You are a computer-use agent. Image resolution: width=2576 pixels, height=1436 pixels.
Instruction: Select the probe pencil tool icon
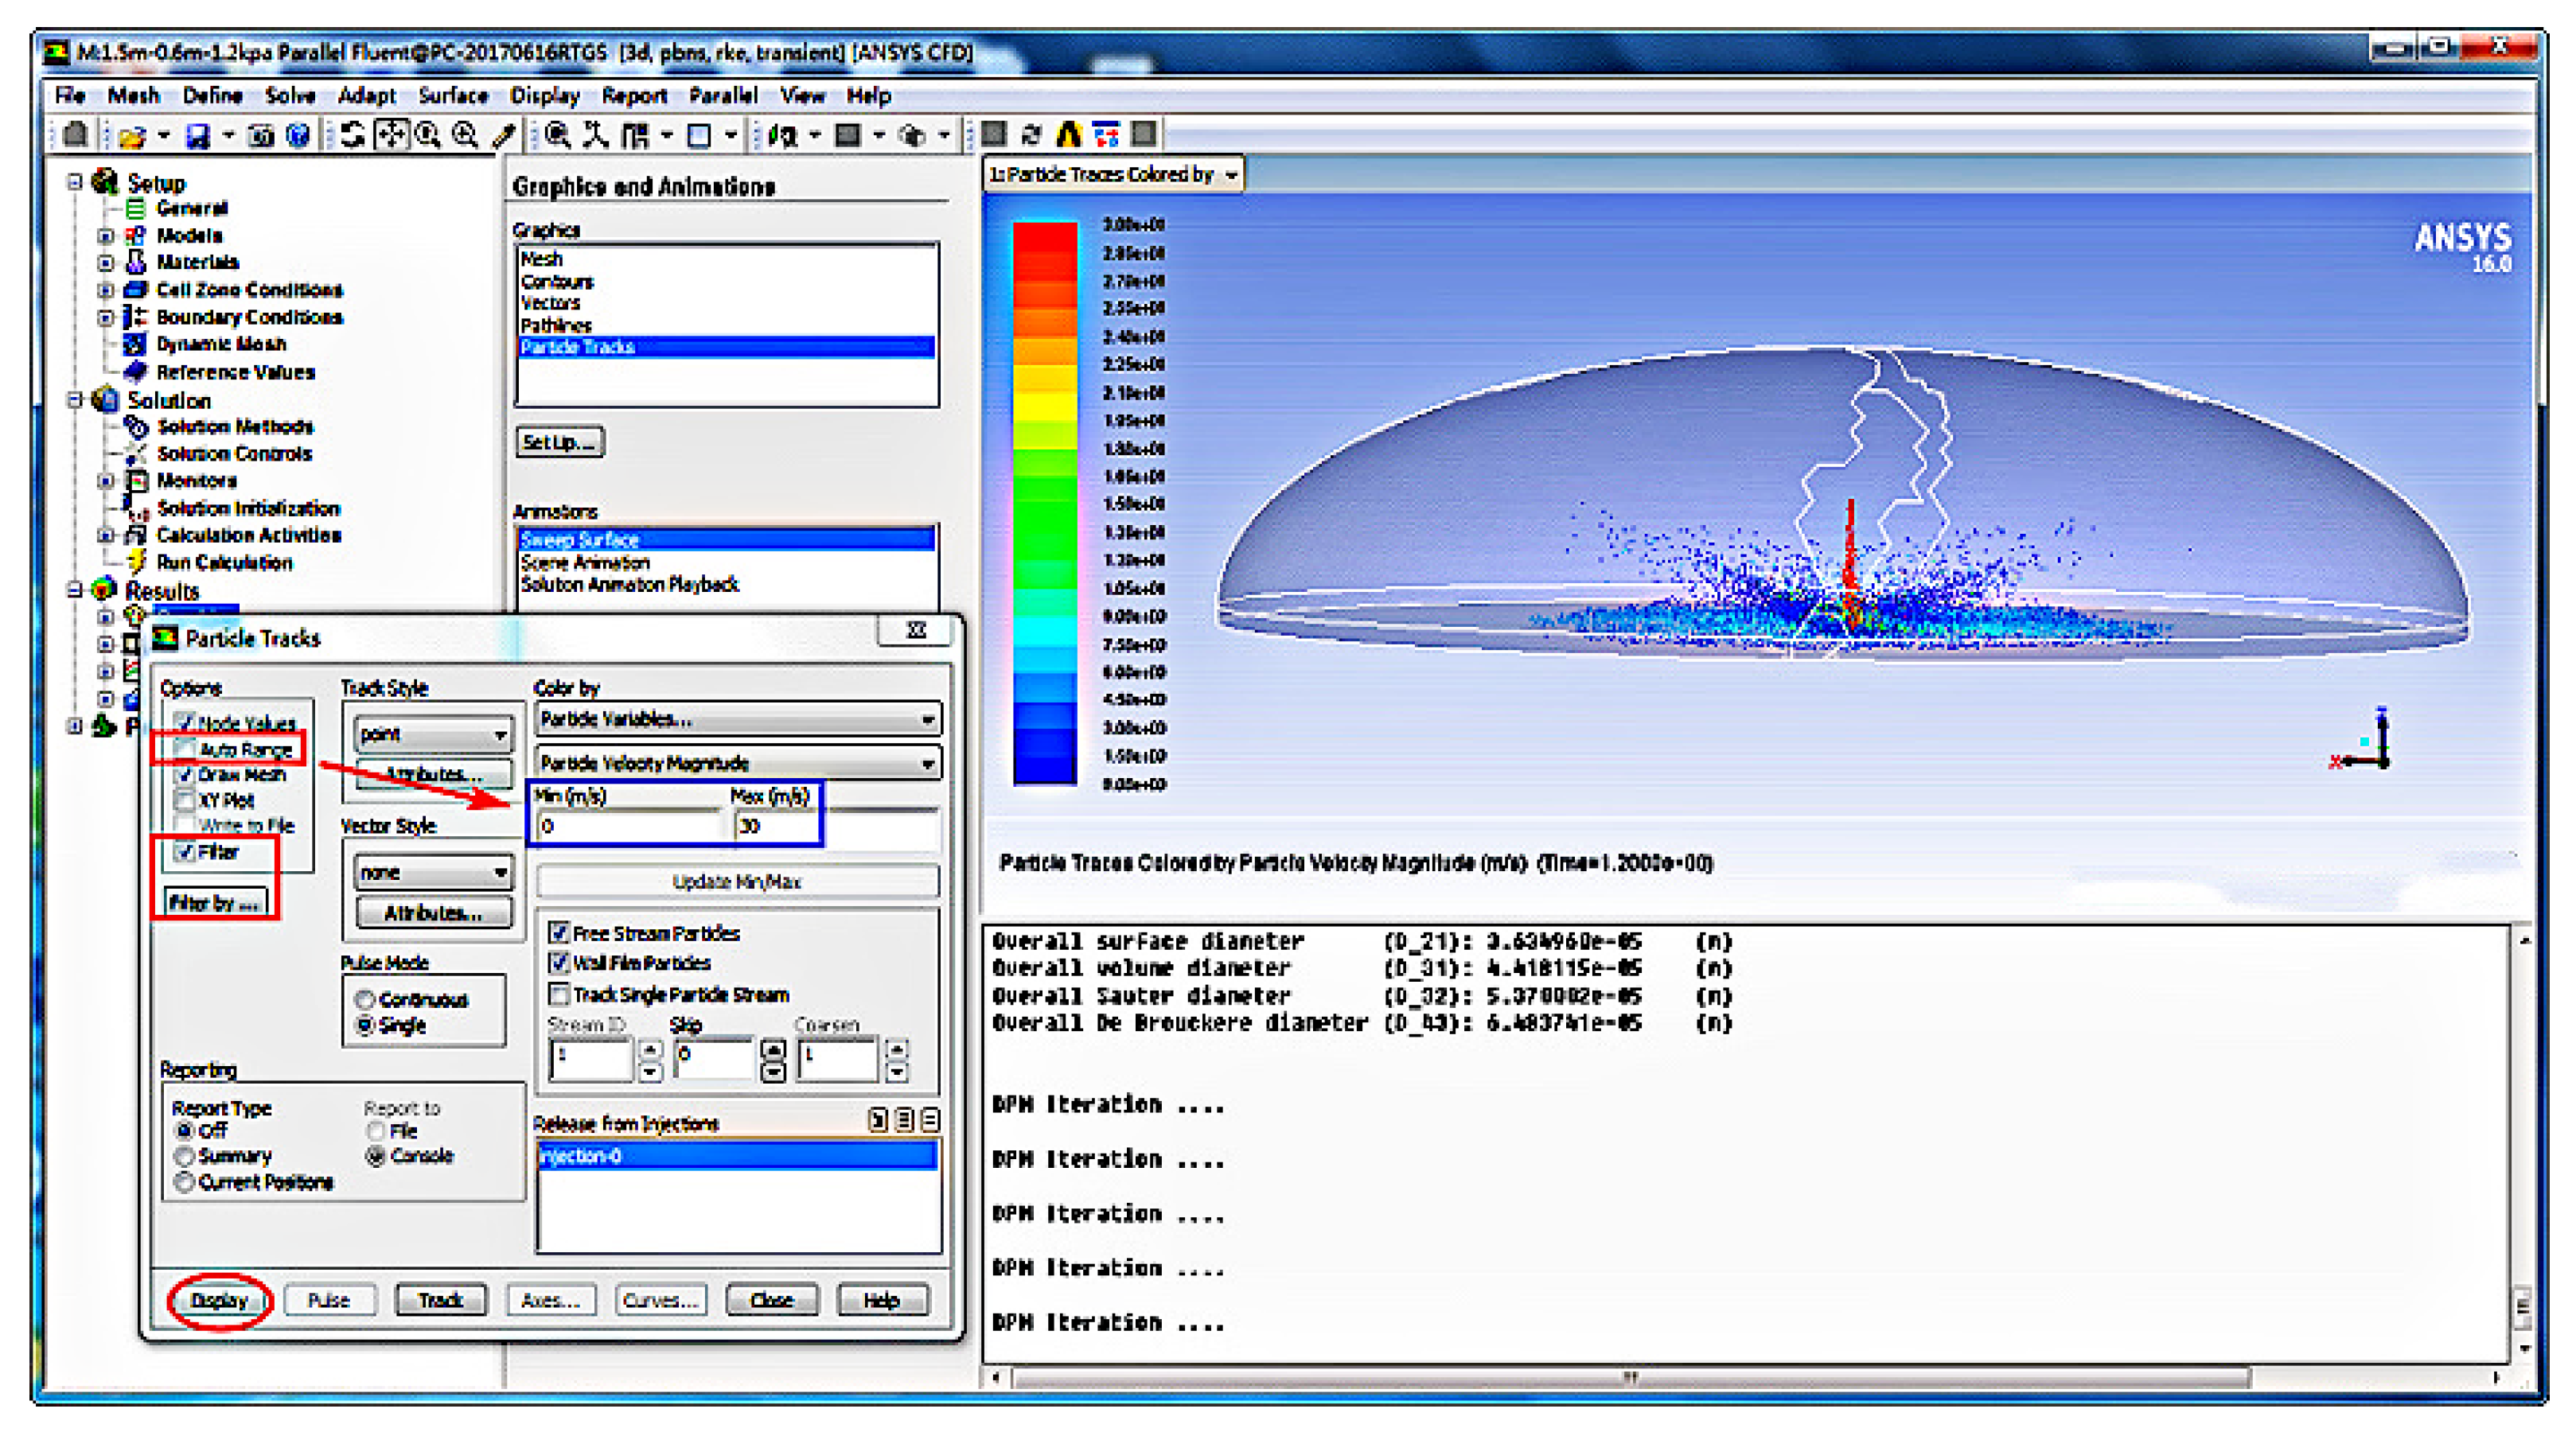tap(503, 135)
